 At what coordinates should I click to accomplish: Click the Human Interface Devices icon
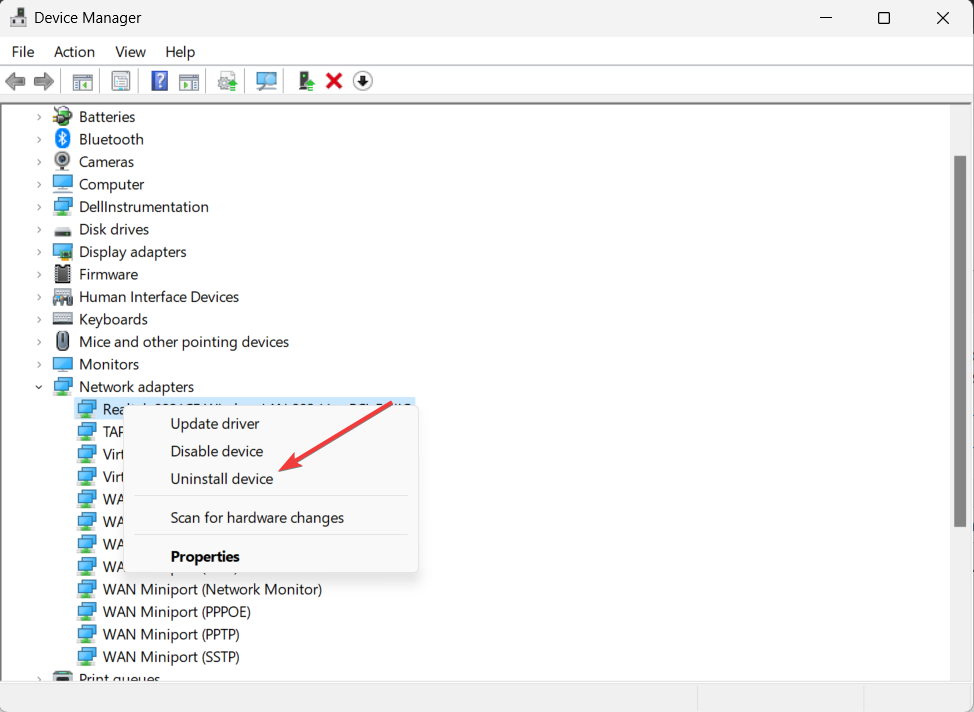tap(62, 297)
